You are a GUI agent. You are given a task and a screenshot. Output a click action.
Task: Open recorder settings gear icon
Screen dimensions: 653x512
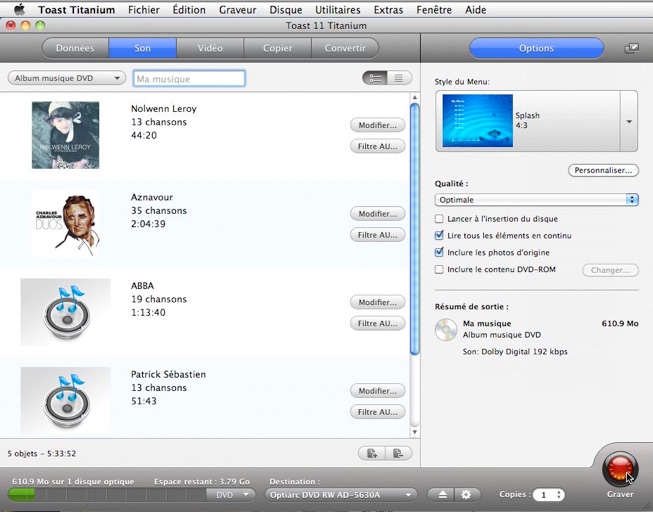point(466,495)
